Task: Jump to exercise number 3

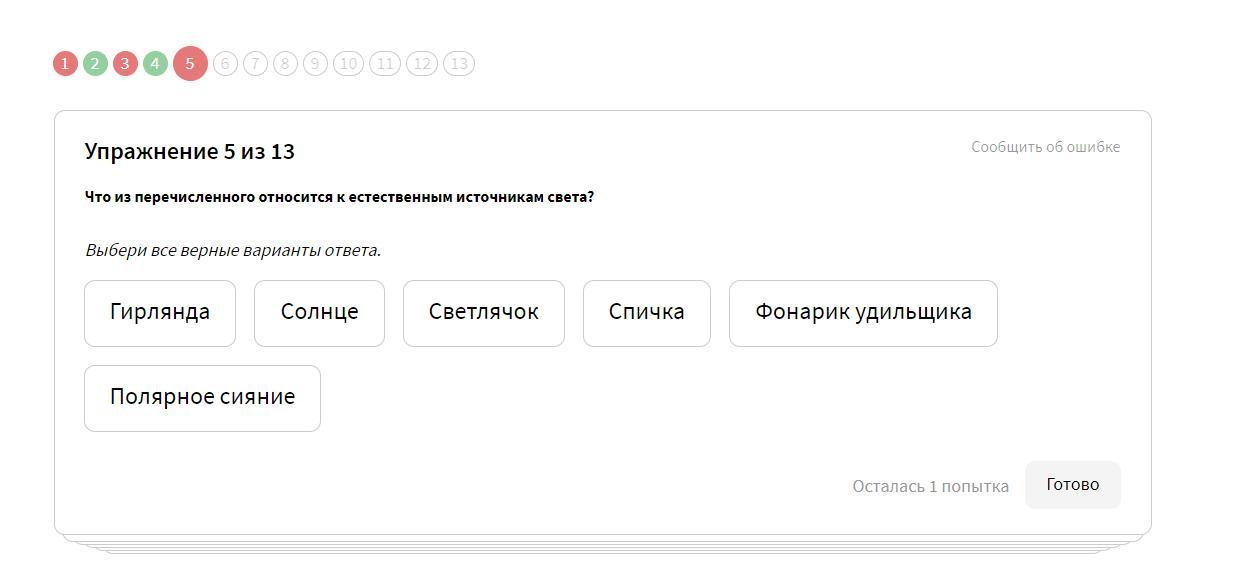Action: [x=125, y=64]
